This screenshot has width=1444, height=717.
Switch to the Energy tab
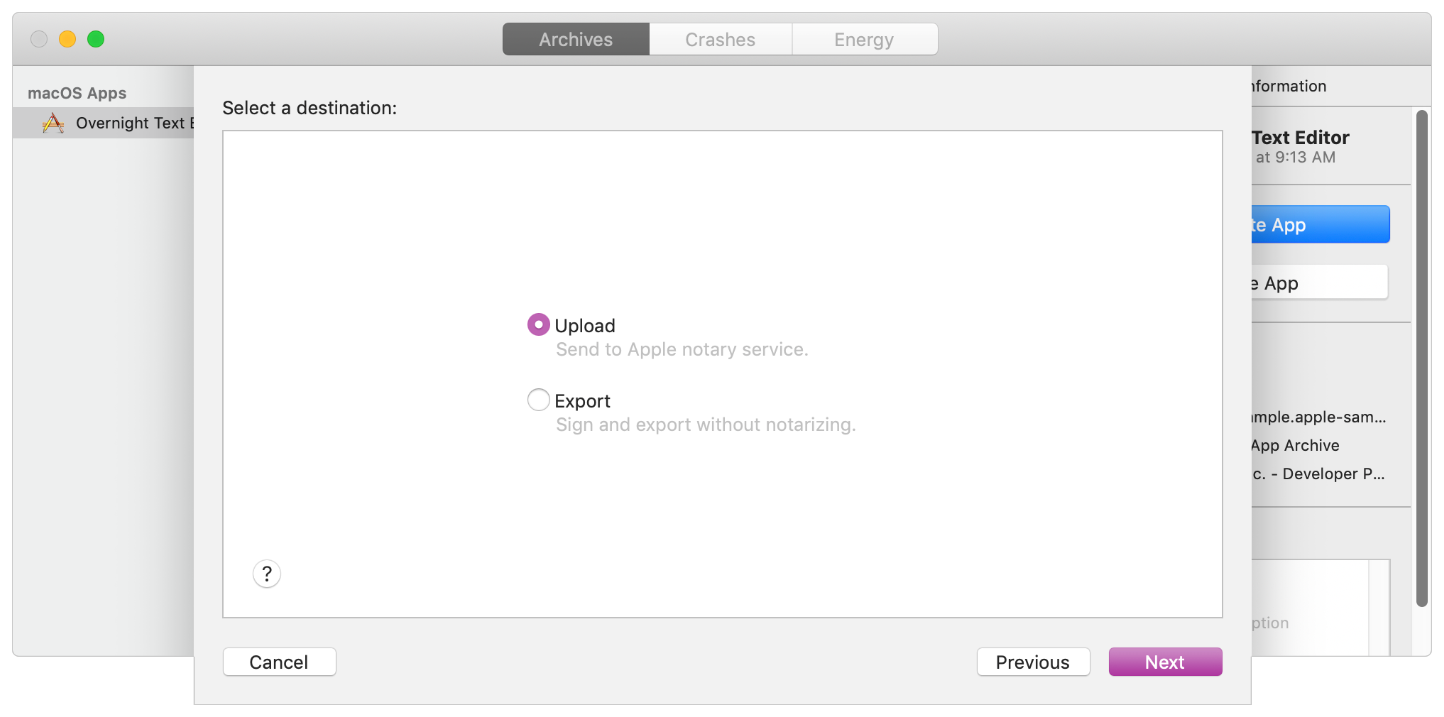[863, 39]
